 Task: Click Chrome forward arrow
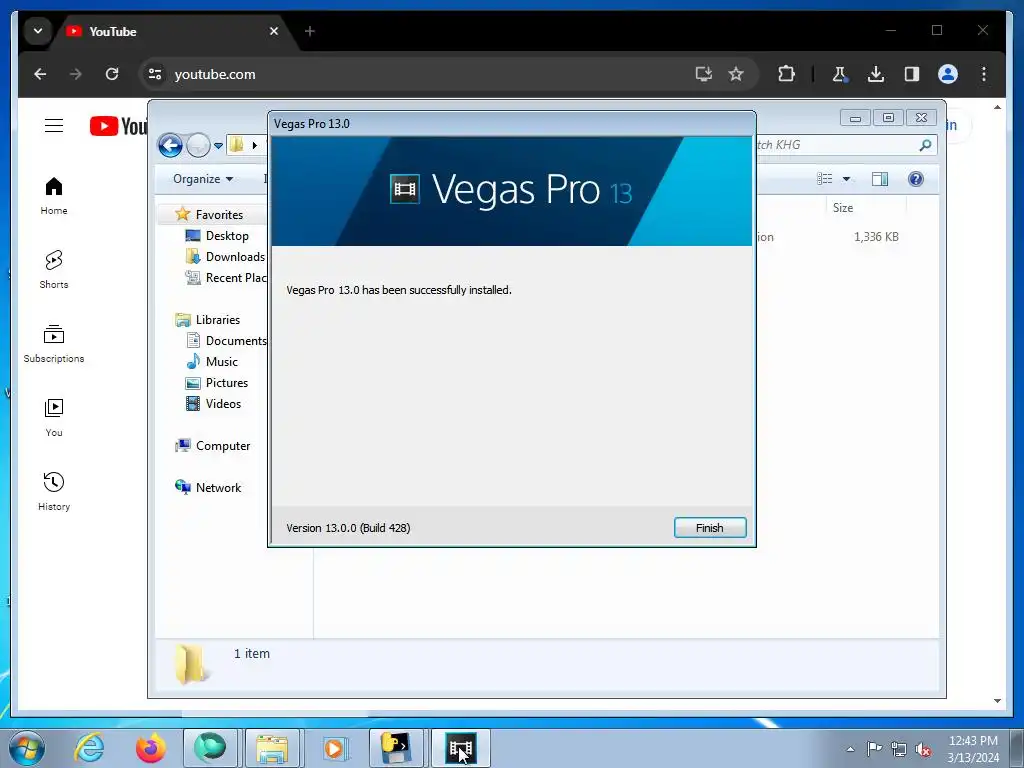(76, 74)
